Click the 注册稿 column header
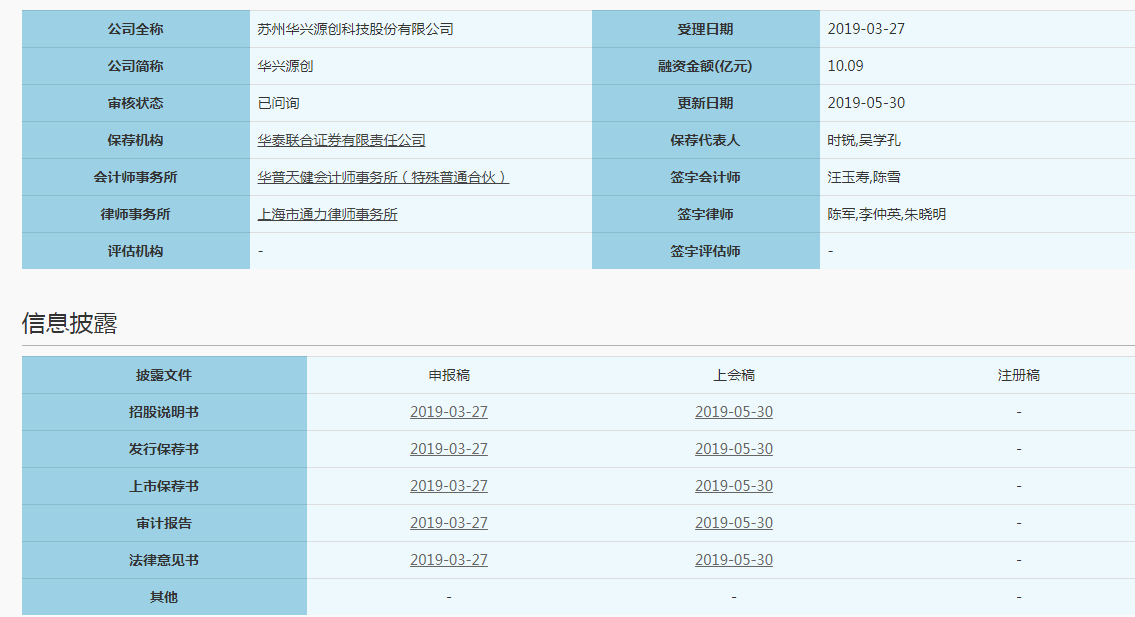This screenshot has height=617, width=1135. 1018,375
